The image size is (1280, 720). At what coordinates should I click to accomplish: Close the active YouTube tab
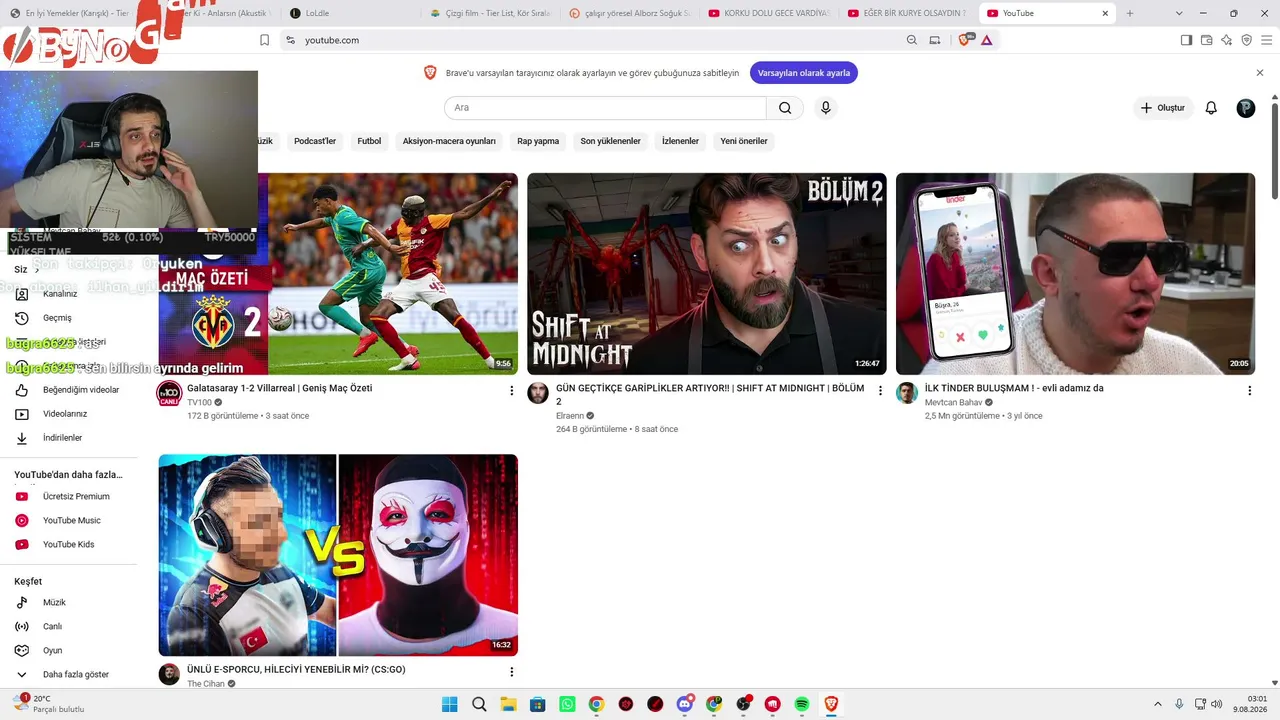(1105, 13)
